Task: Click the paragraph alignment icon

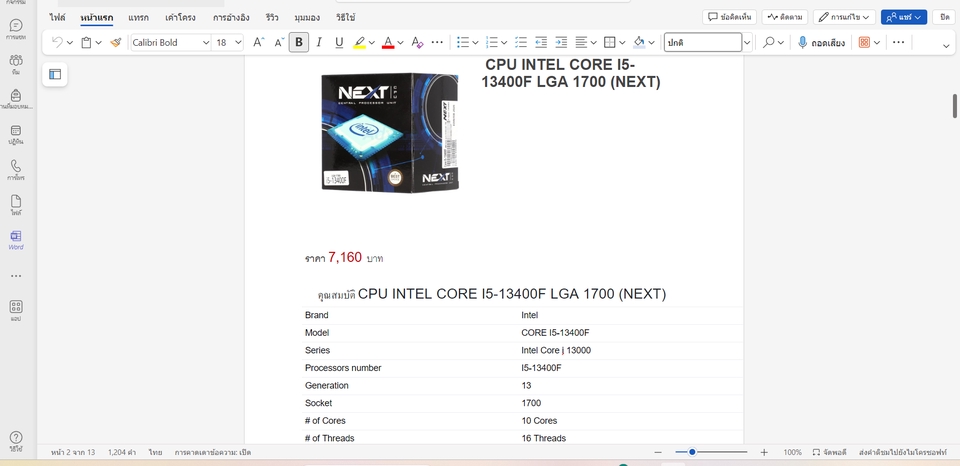Action: point(581,42)
